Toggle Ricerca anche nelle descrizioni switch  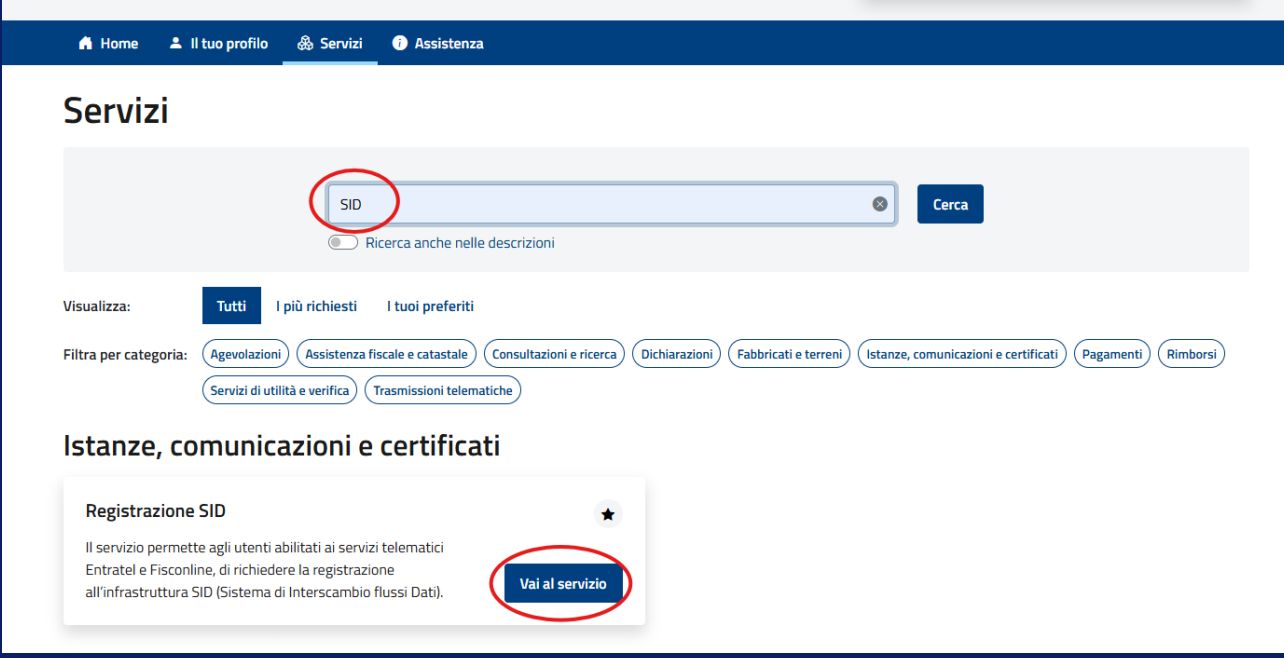pos(343,243)
